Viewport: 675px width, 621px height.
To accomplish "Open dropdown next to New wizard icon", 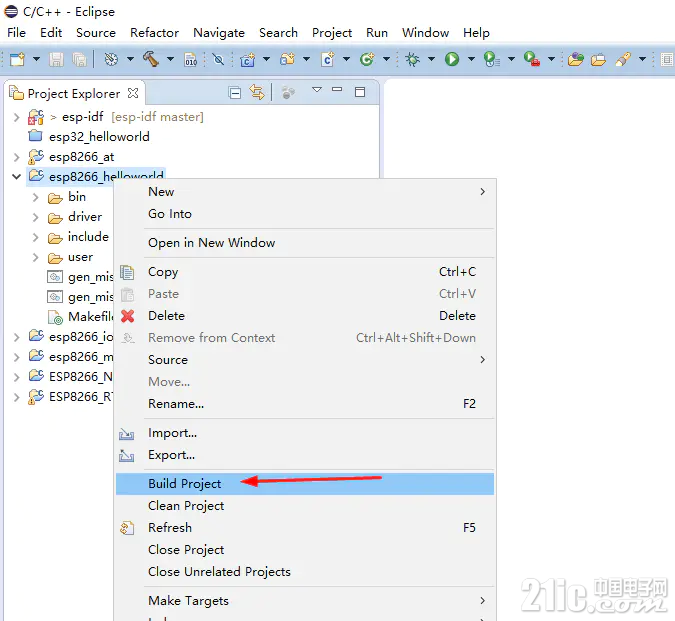I will coord(37,59).
